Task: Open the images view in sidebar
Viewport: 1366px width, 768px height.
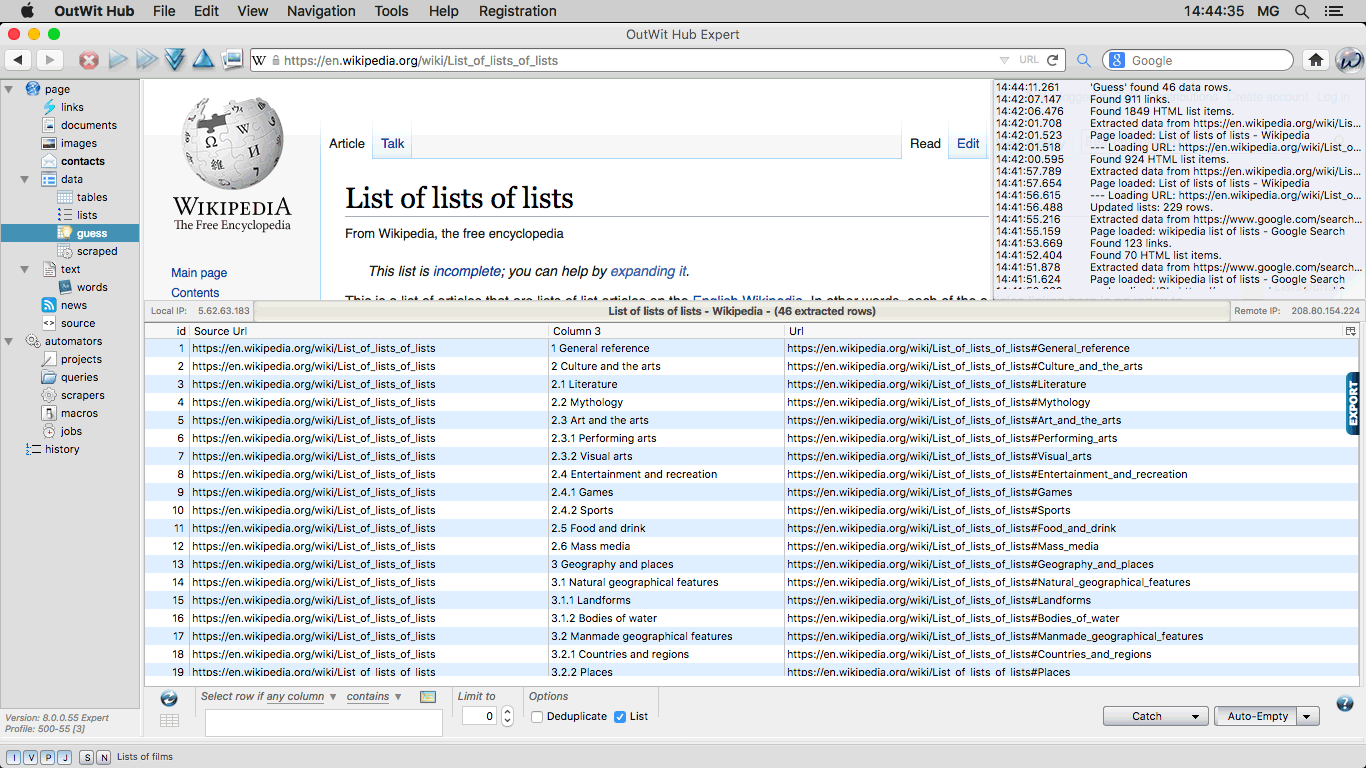Action: [x=69, y=143]
